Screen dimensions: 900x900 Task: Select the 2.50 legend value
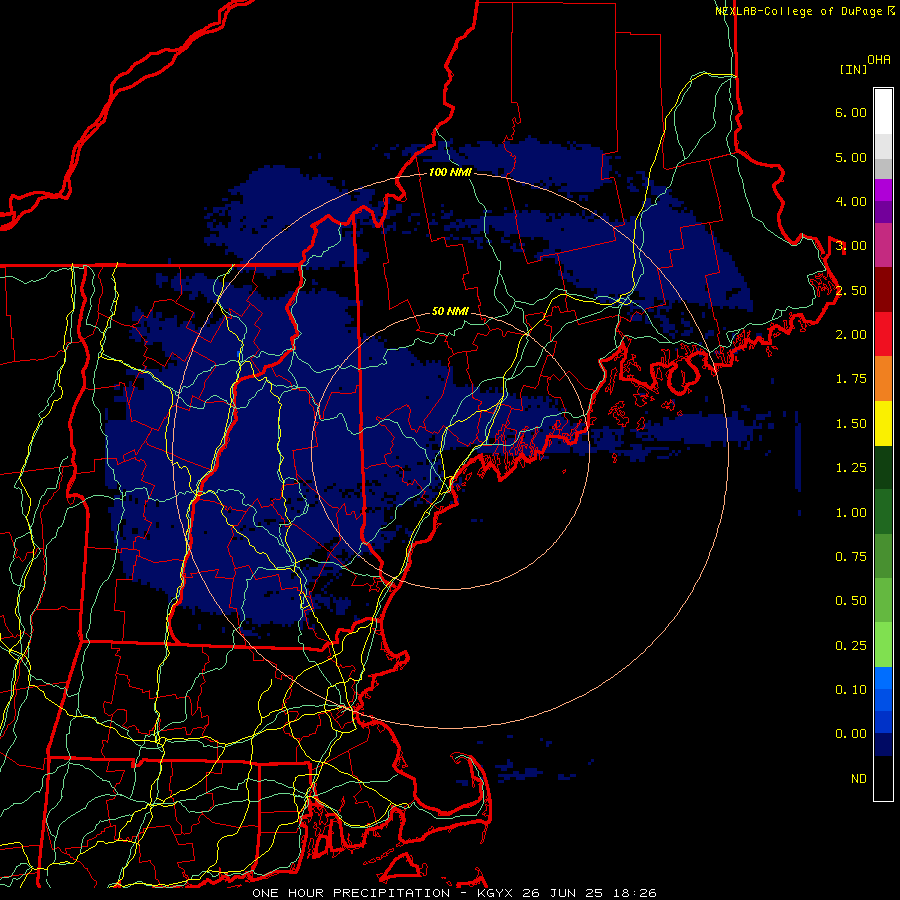(851, 290)
